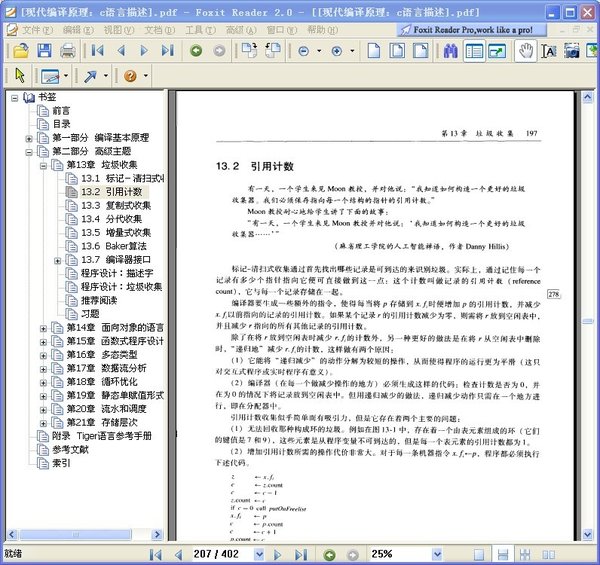Go to last page in top toolbar
Image resolution: width=600 pixels, height=565 pixels.
click(x=168, y=50)
